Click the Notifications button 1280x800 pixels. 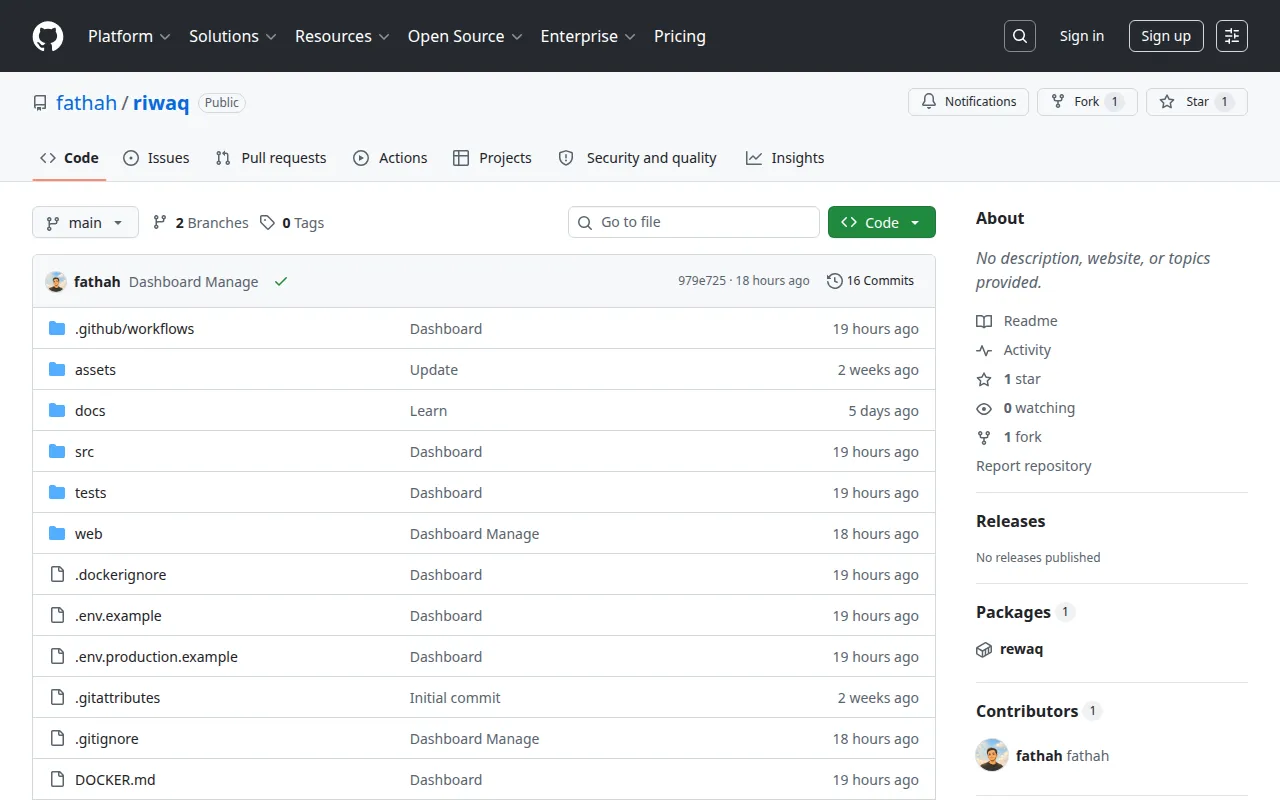click(x=968, y=102)
